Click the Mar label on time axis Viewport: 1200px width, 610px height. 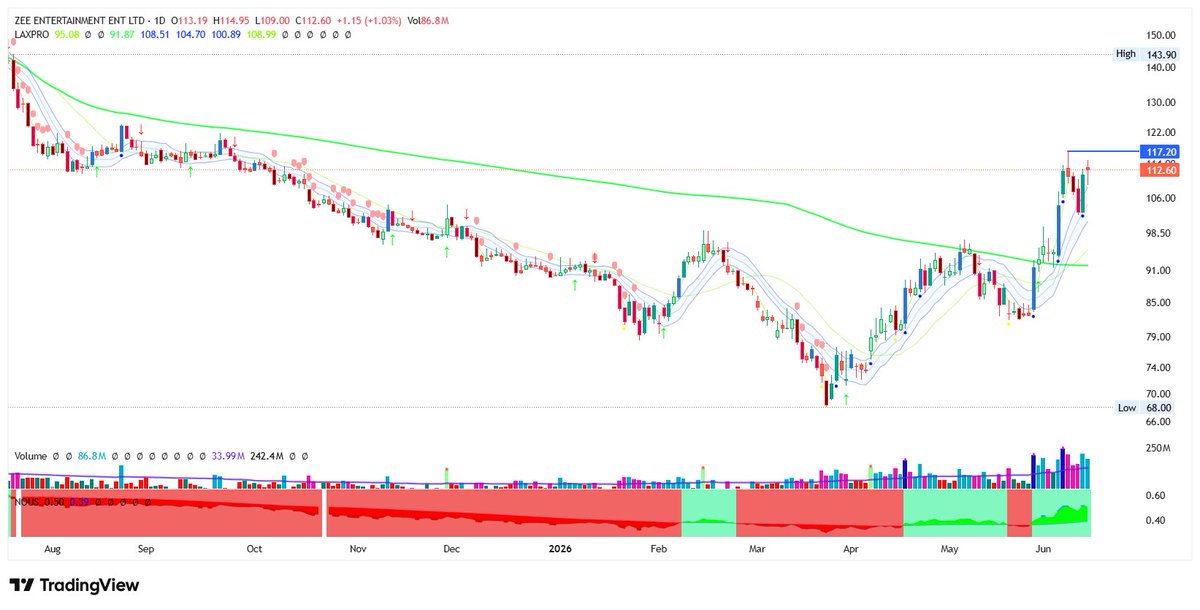759,549
